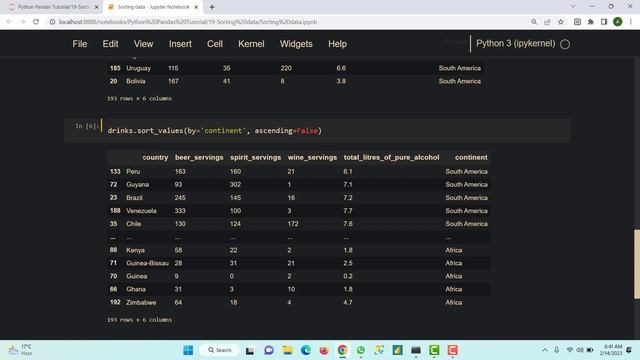Open a new browser tab
The height and width of the screenshot is (360, 640).
point(211,7)
